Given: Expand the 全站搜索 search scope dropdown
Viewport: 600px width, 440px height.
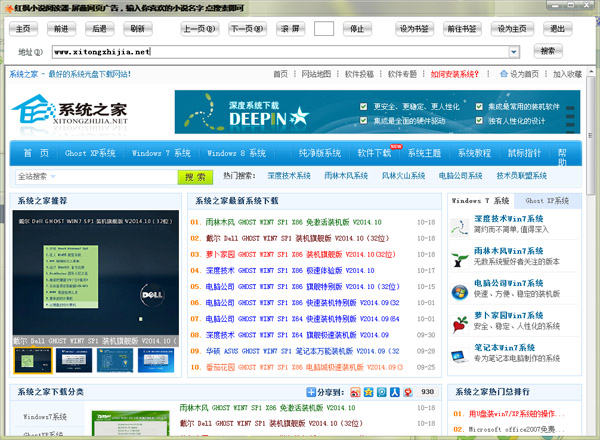Looking at the screenshot, I should [170, 177].
